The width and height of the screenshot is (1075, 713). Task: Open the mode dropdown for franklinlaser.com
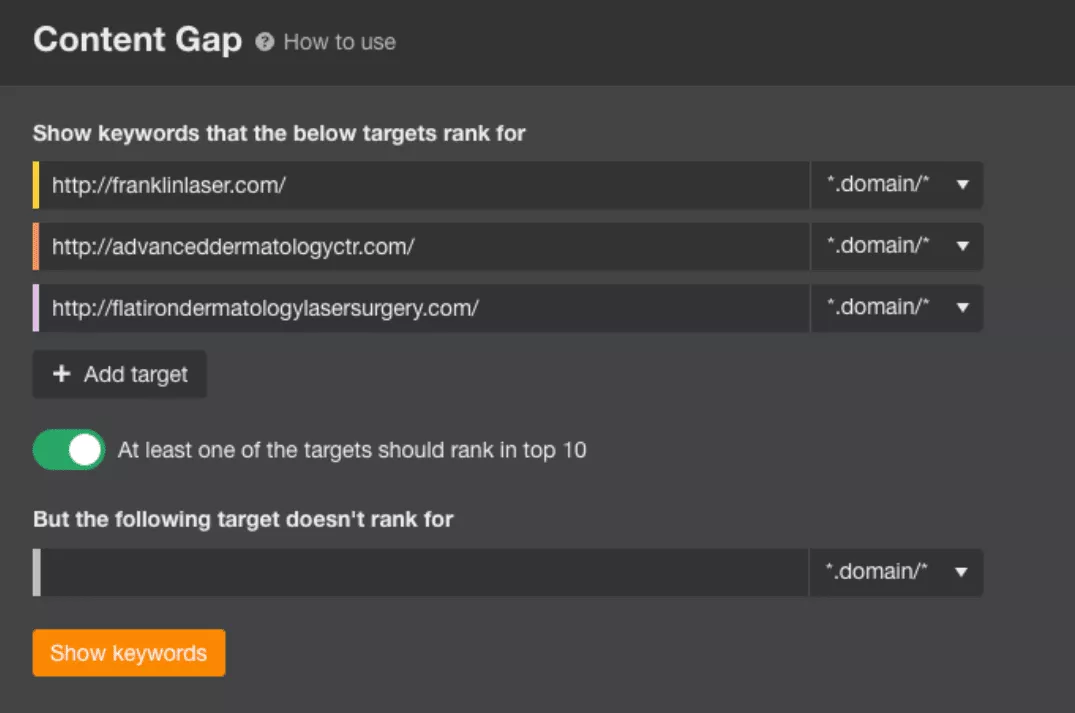[x=897, y=185]
